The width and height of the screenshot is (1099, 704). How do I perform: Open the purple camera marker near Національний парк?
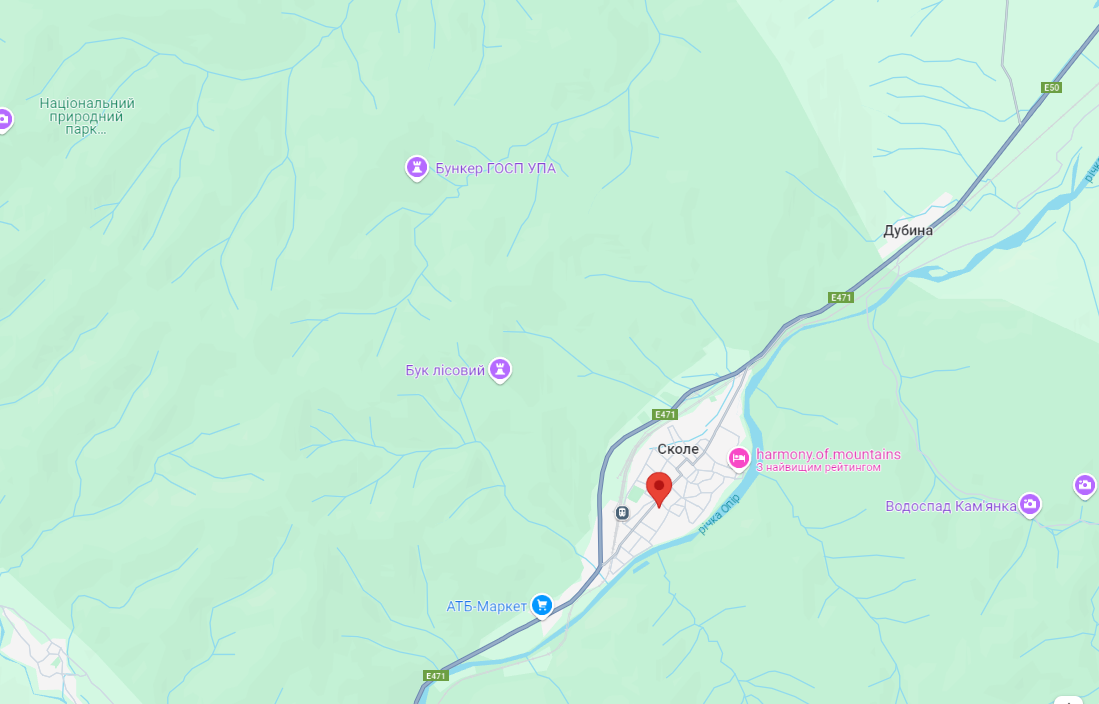(4, 120)
